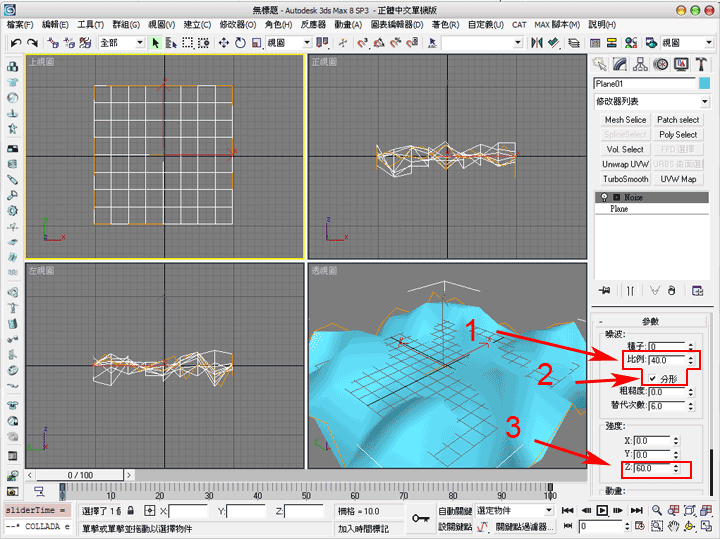Image resolution: width=720 pixels, height=539 pixels.
Task: Click the Mirror tool icon
Action: (x=536, y=43)
